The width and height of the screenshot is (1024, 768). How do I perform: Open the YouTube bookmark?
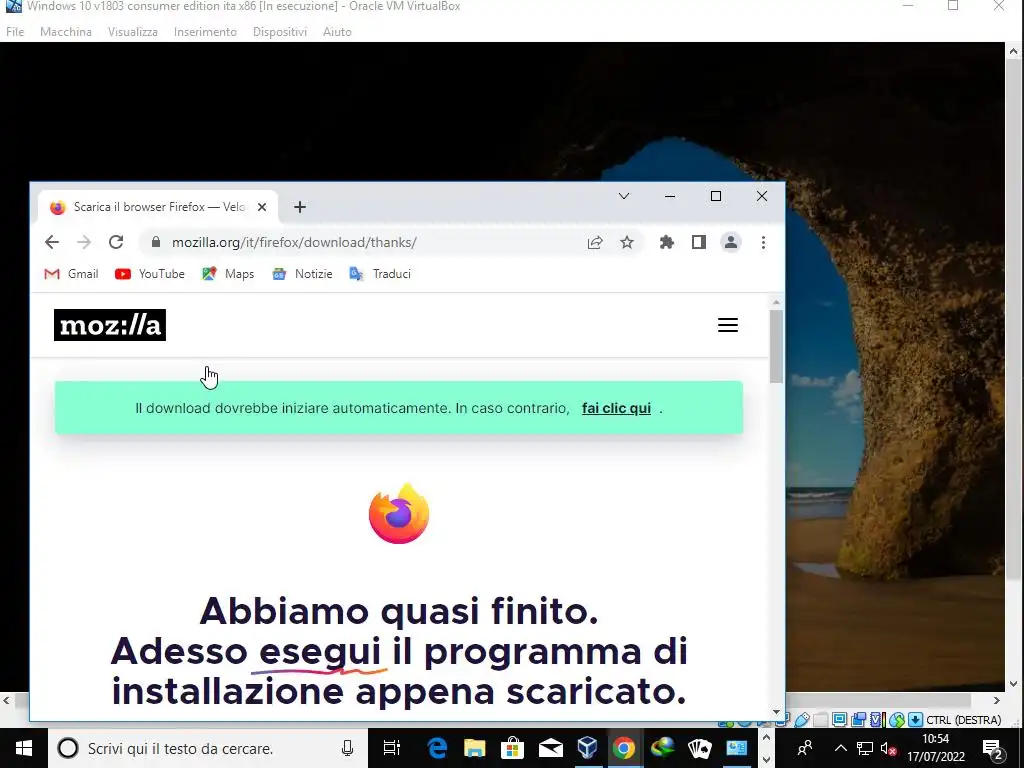[150, 274]
